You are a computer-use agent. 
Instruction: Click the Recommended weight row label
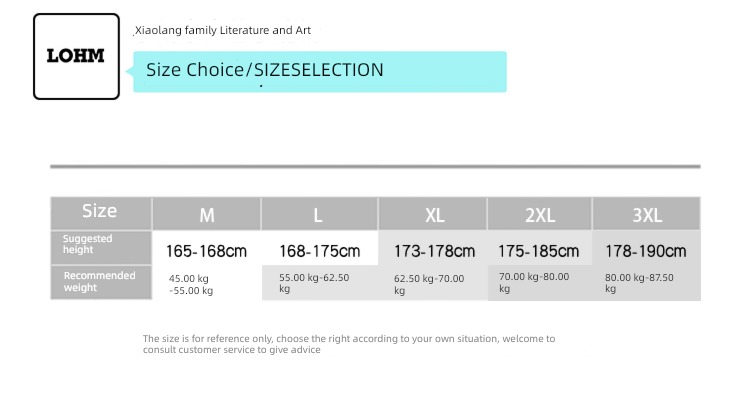101,282
